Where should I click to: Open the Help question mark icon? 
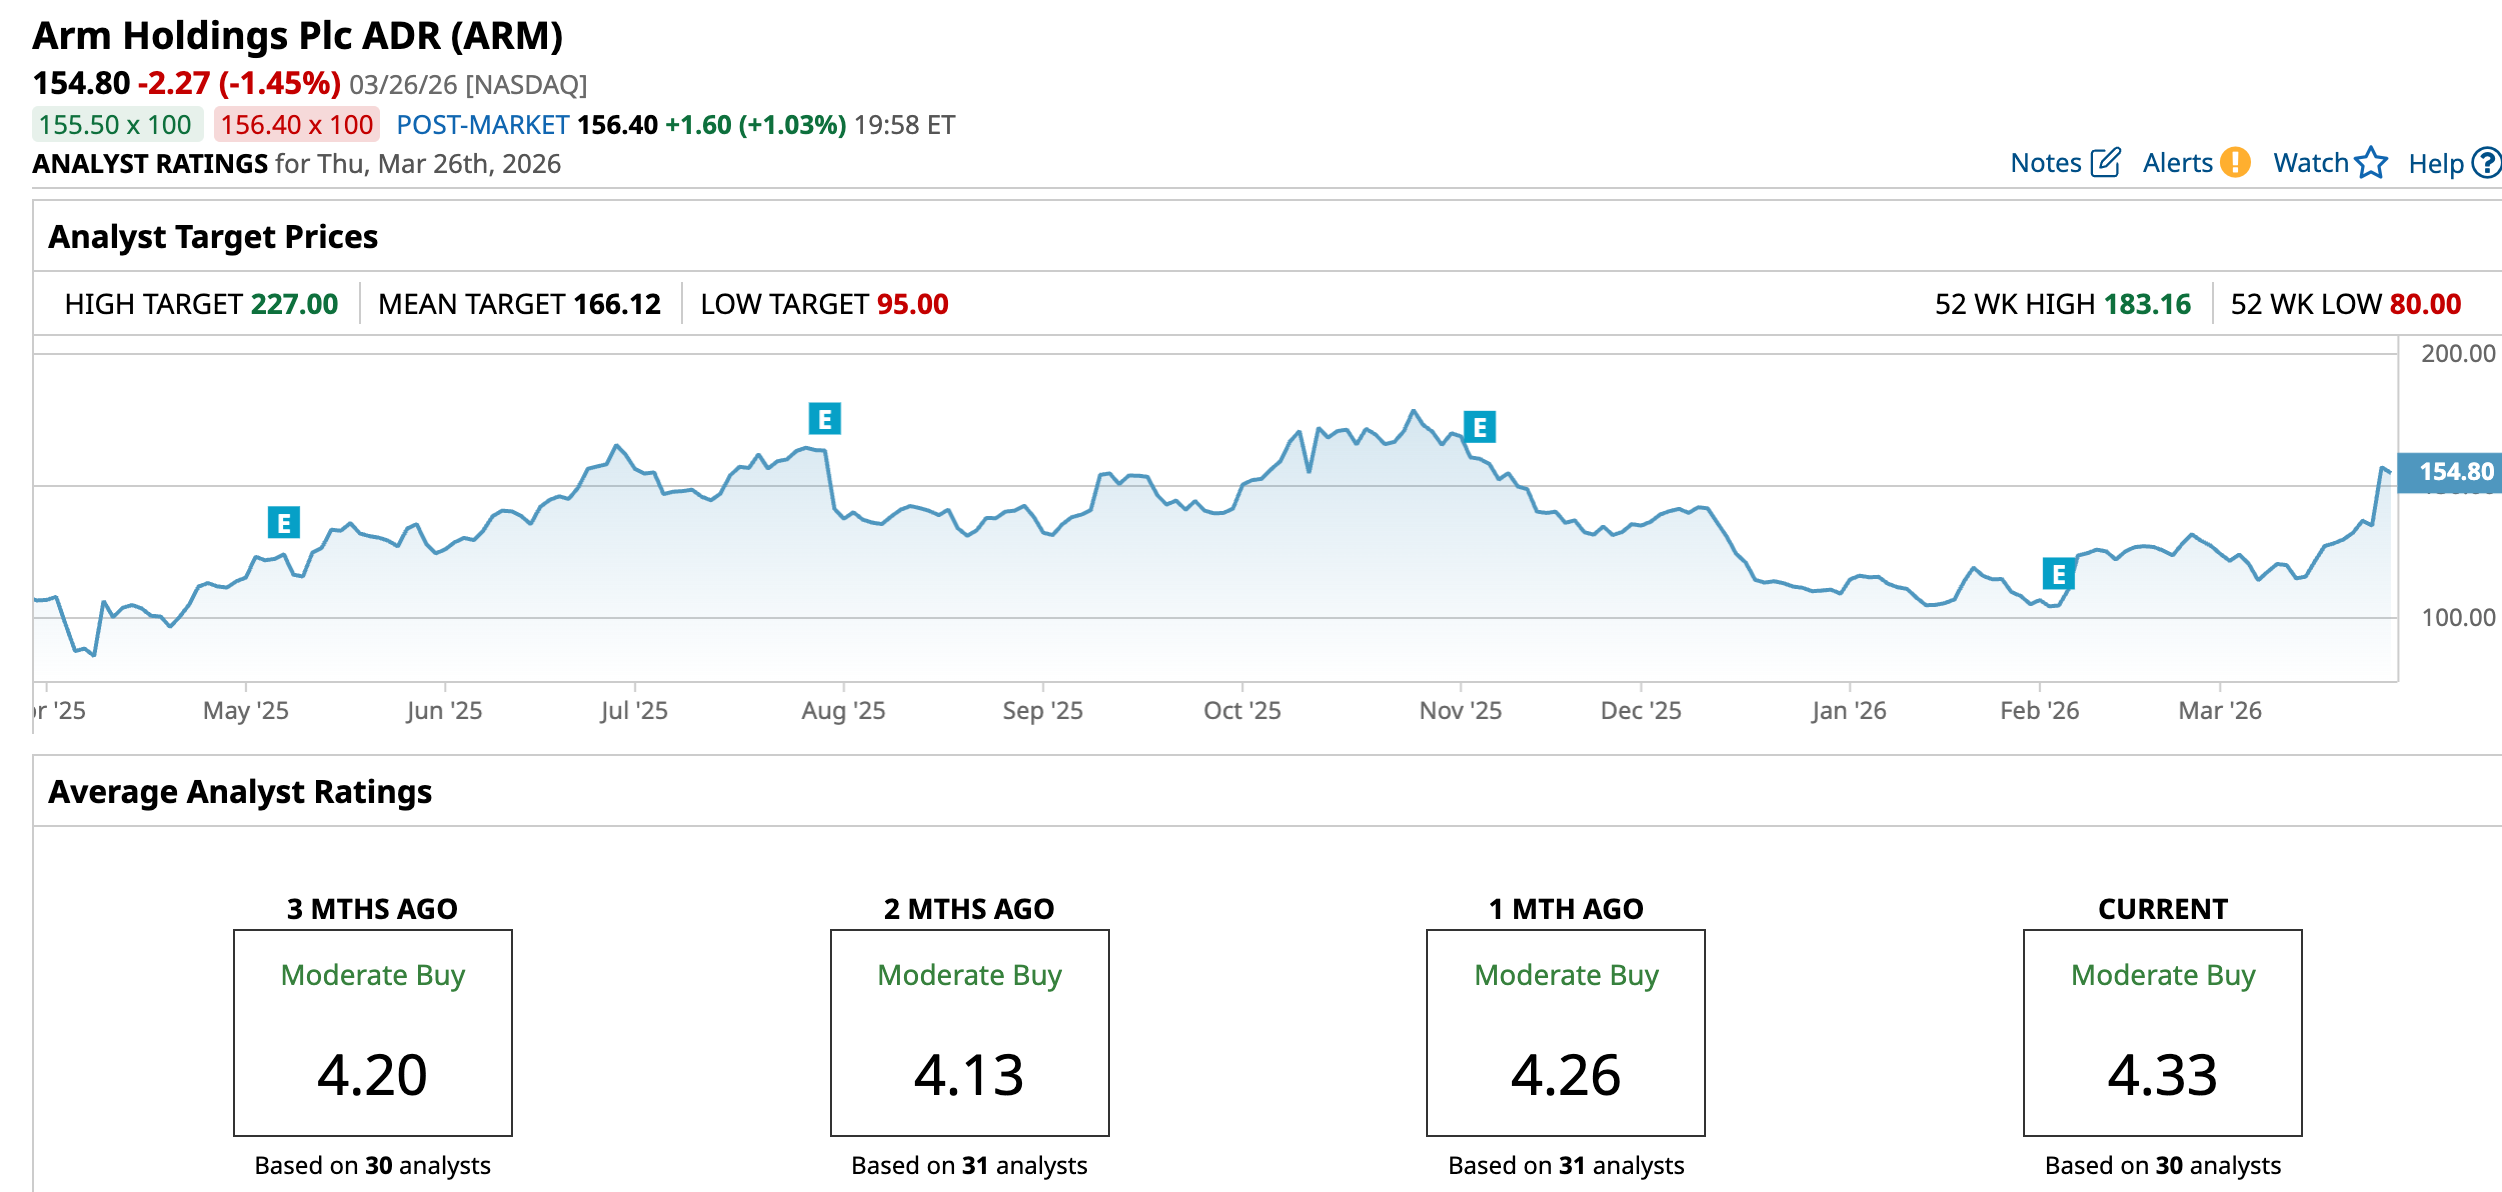2486,163
